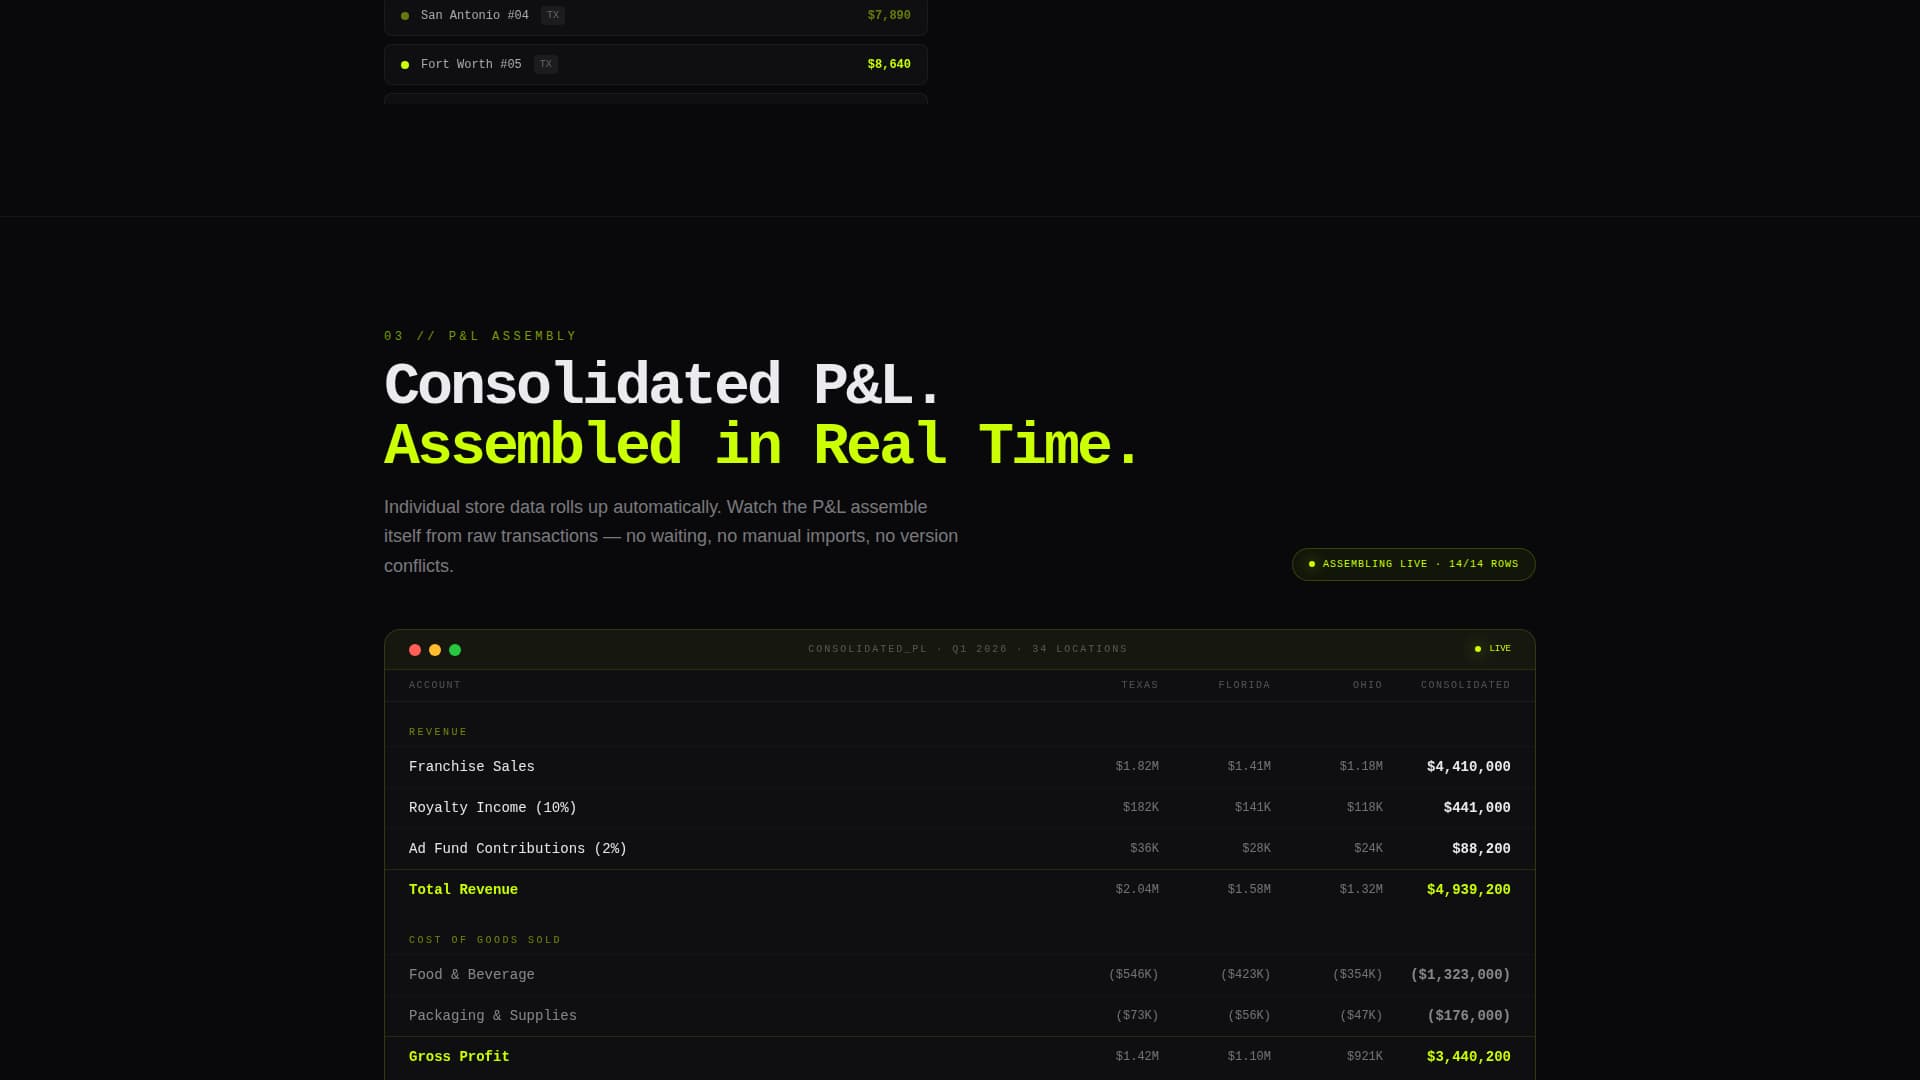Click the Revenue section label
The width and height of the screenshot is (1920, 1080).
(x=438, y=732)
